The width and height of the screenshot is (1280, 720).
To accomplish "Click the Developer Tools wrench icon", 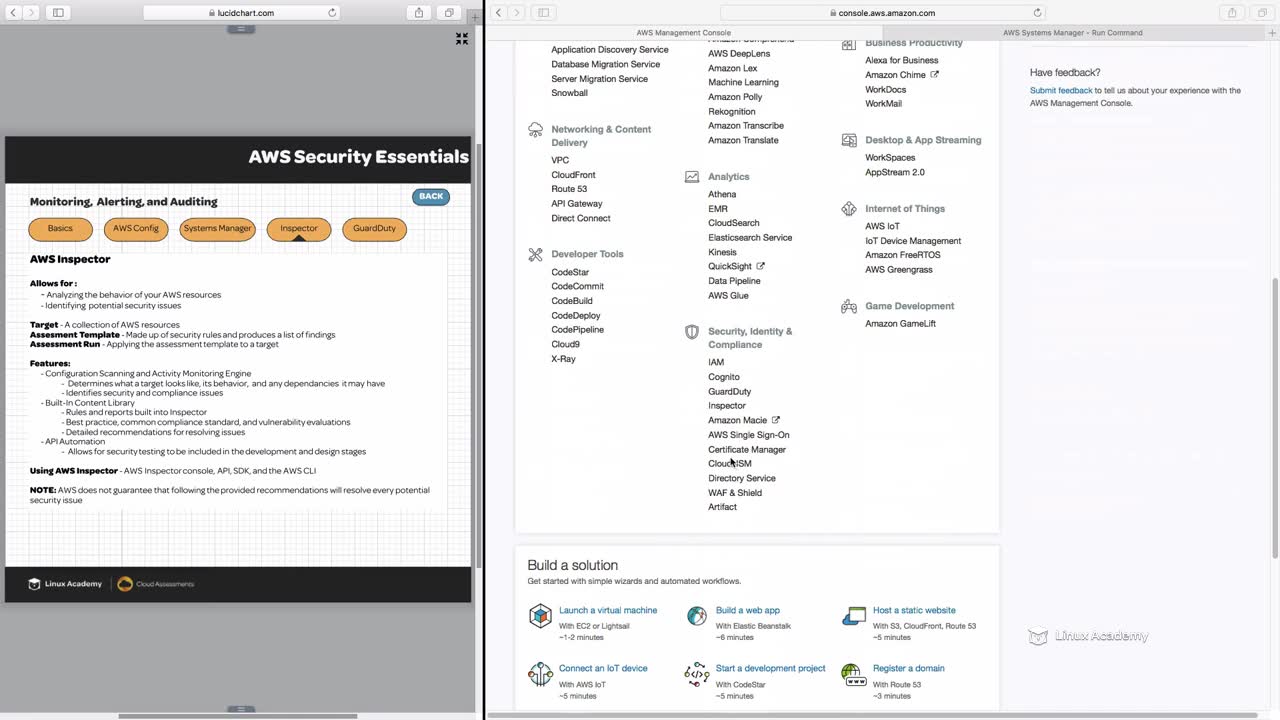I will 535,255.
